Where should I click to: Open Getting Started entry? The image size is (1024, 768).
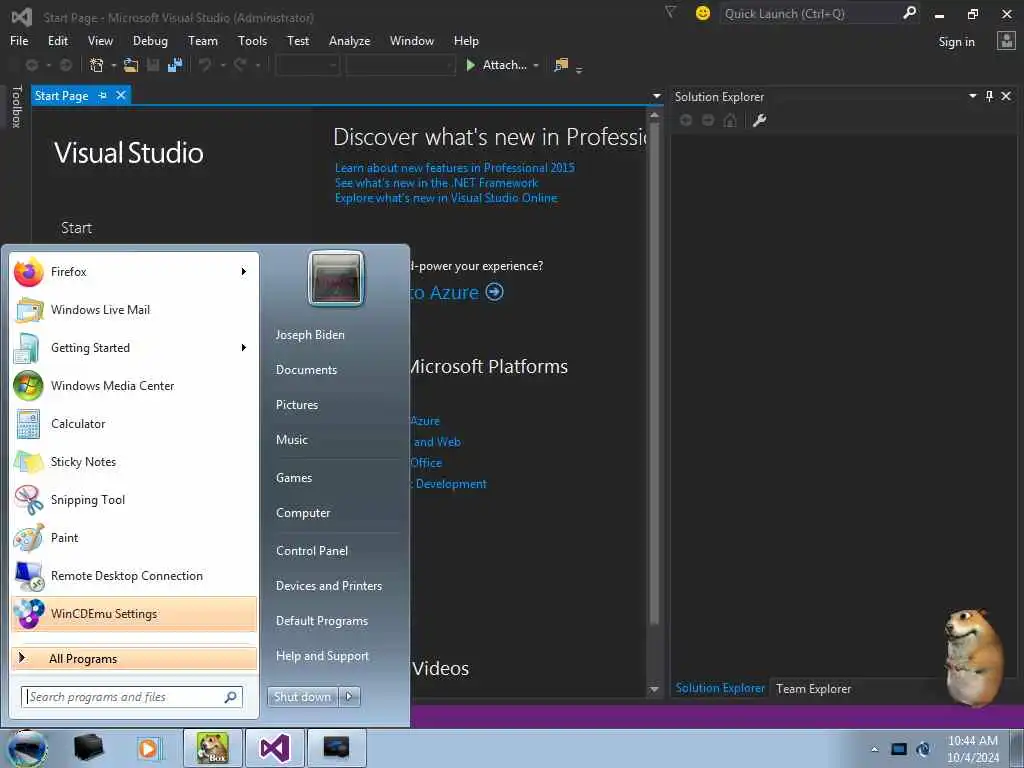[x=135, y=347]
